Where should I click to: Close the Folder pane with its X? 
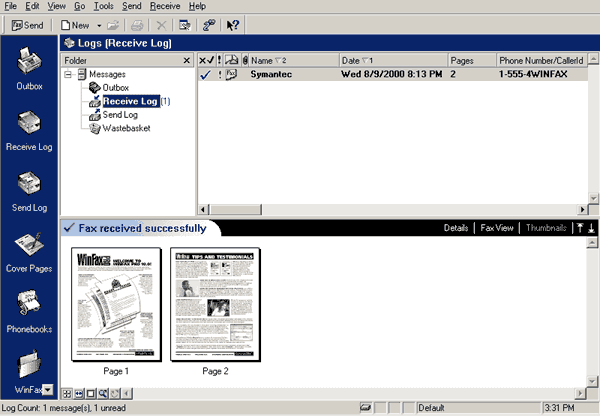click(186, 60)
